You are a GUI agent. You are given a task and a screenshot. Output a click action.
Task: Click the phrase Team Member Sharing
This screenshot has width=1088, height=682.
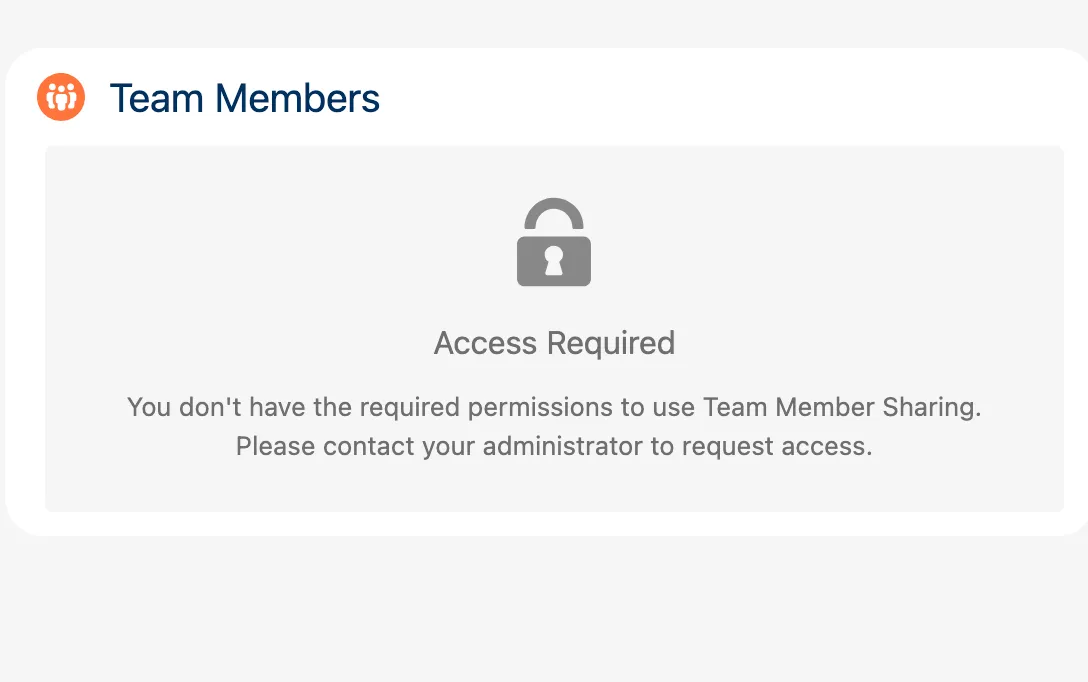(x=842, y=407)
